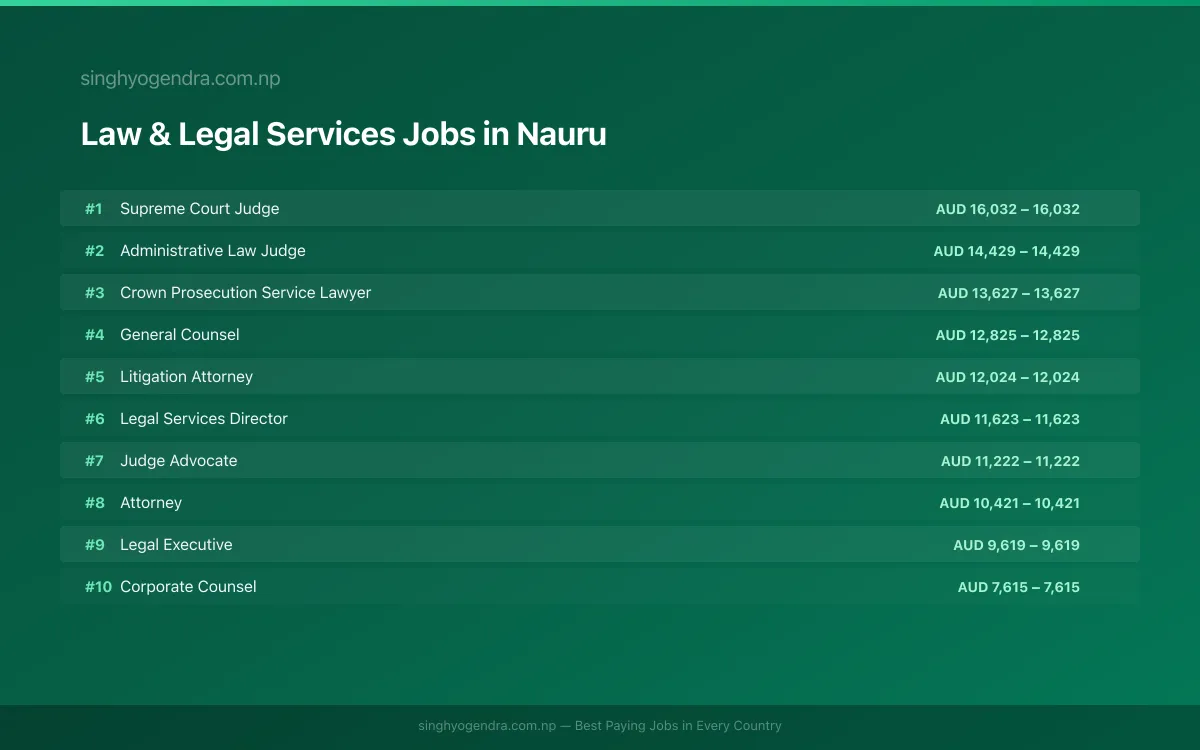Click salary AUD 14,429 – 14,429
Image resolution: width=1200 pixels, height=750 pixels.
[1007, 251]
